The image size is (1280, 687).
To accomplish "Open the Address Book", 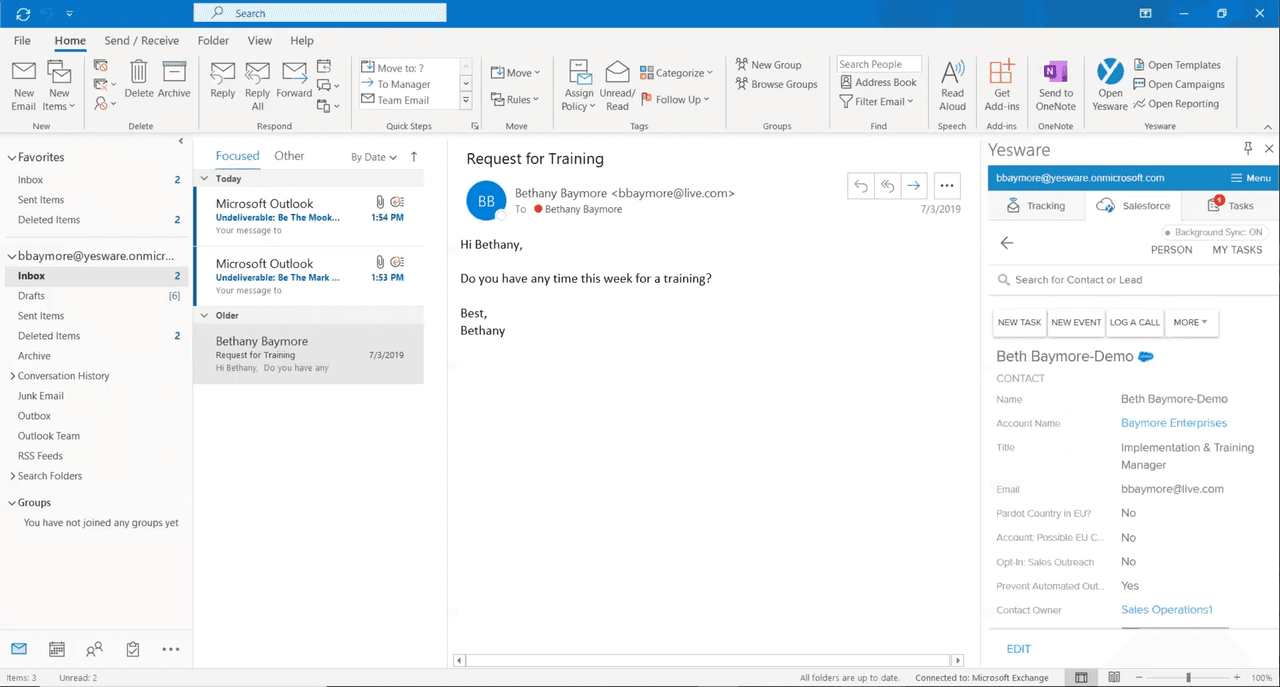I will click(x=878, y=82).
